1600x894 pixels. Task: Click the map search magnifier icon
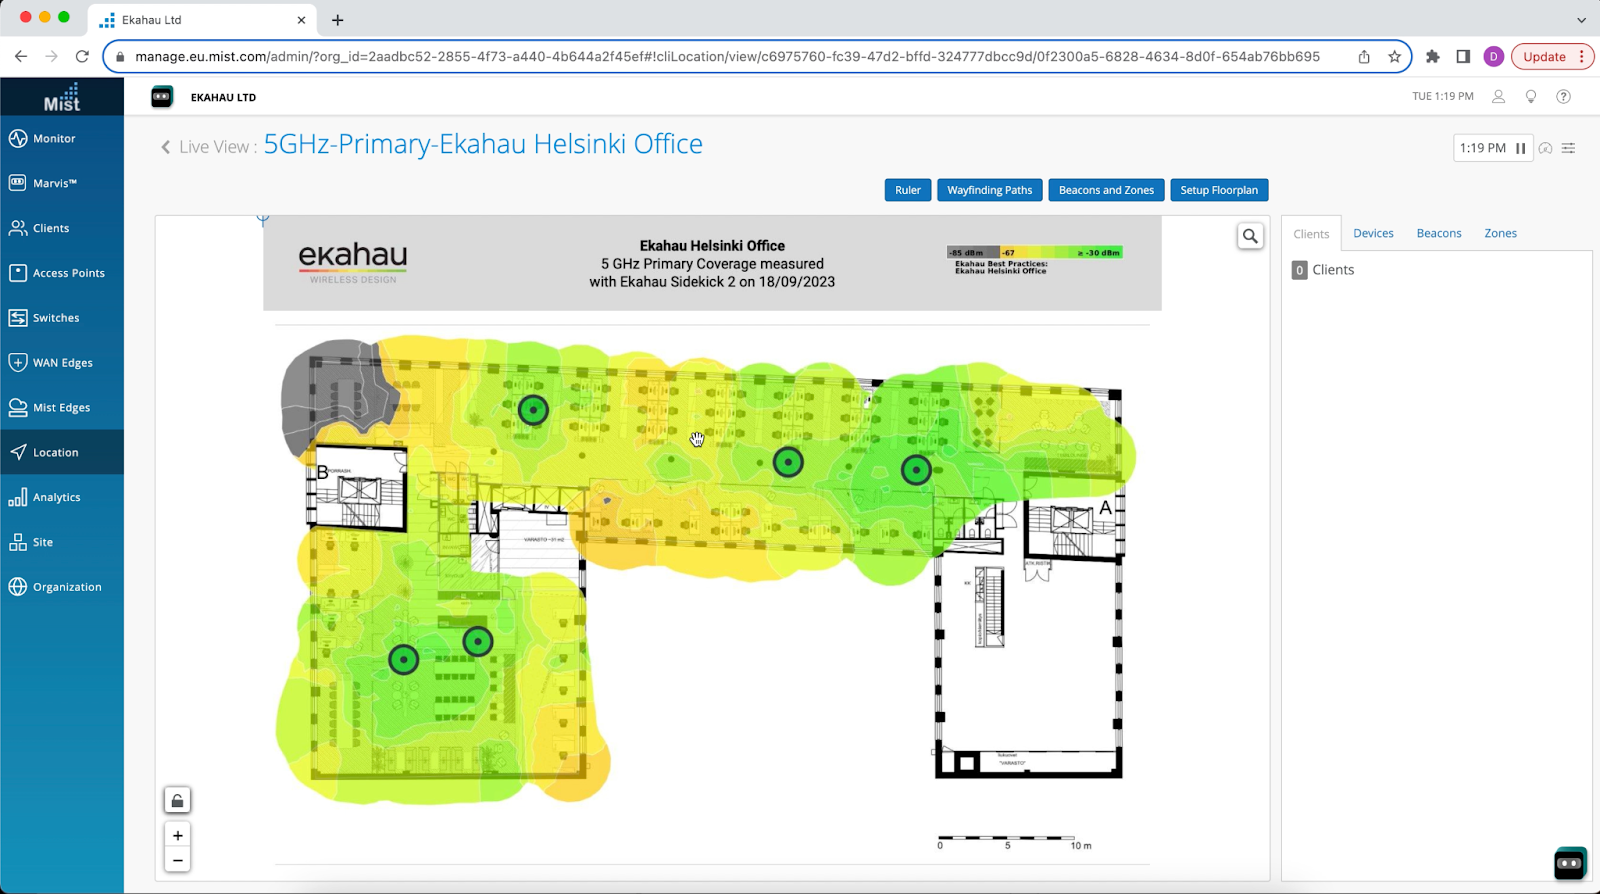click(x=1250, y=237)
